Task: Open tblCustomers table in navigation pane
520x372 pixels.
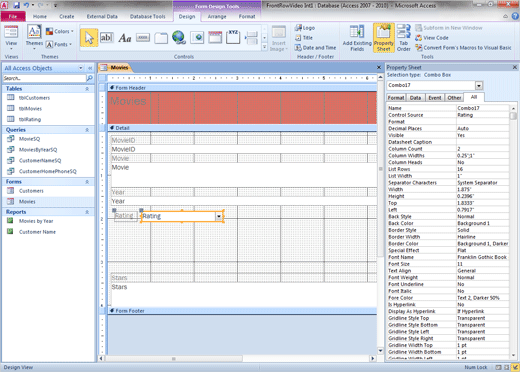Action: pos(34,98)
